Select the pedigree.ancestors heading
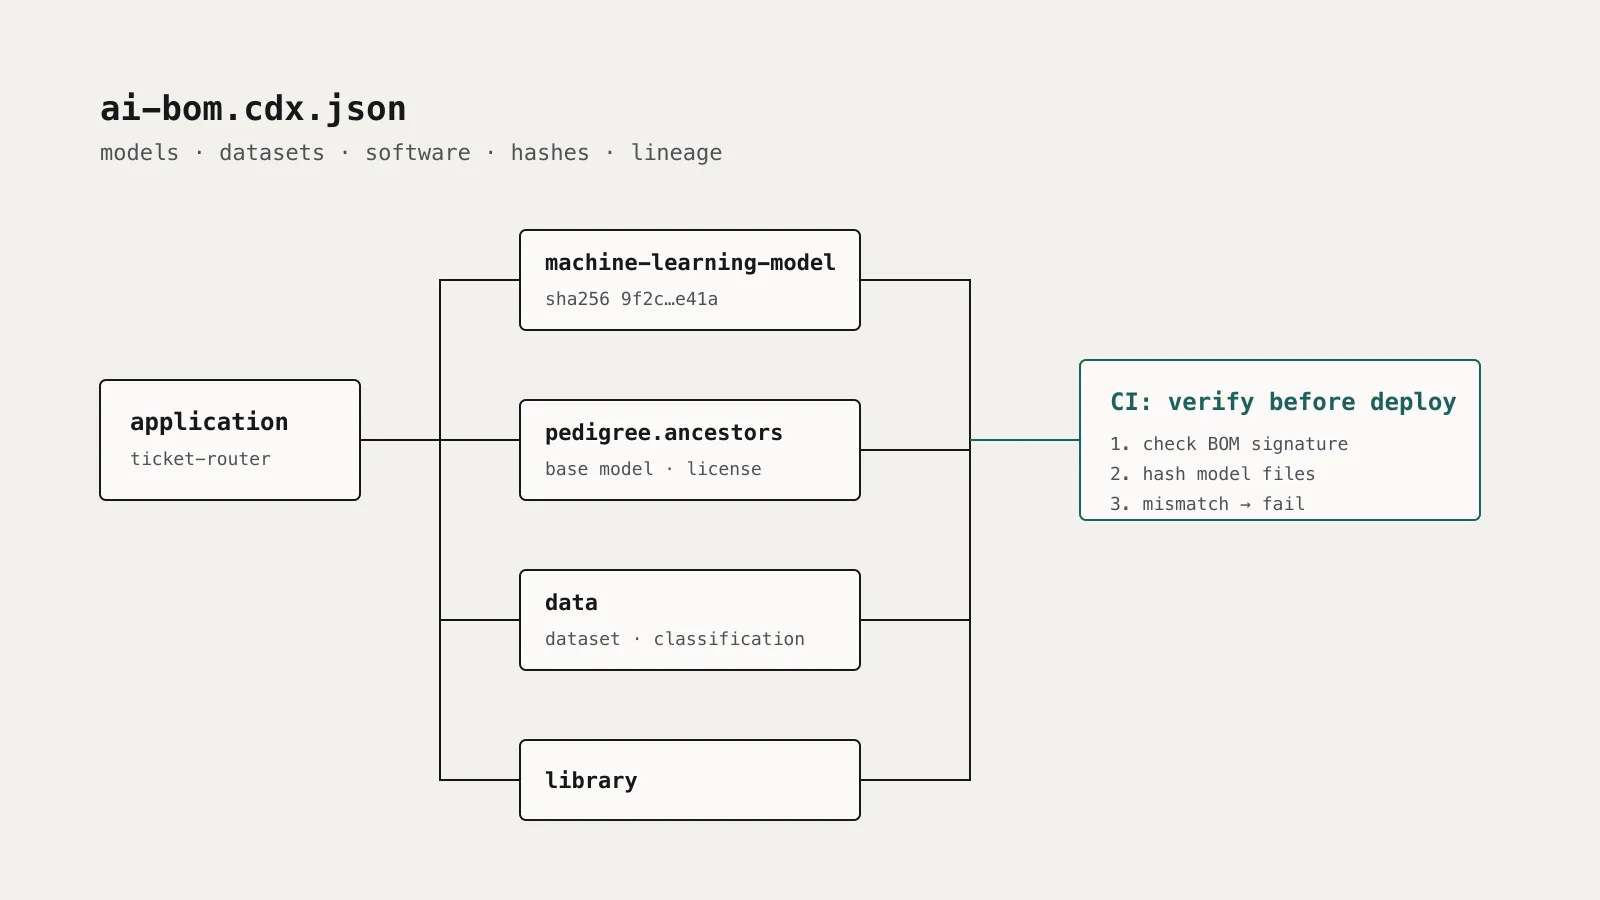The image size is (1600, 900). pos(664,433)
